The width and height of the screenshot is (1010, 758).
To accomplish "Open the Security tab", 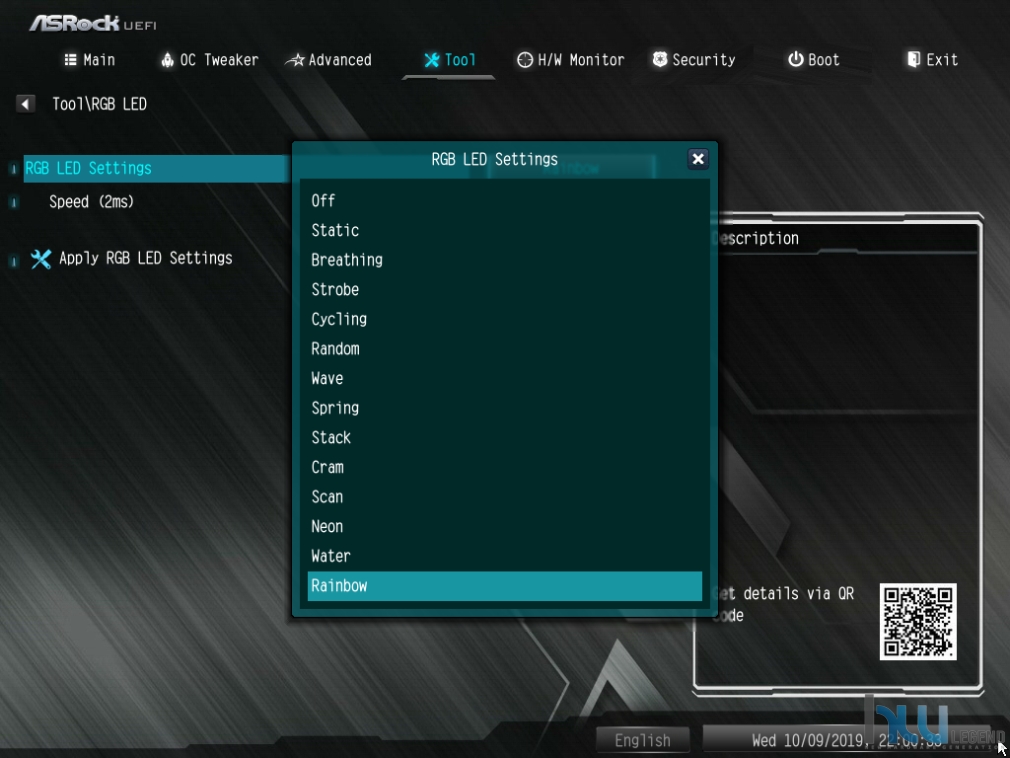I will [694, 60].
